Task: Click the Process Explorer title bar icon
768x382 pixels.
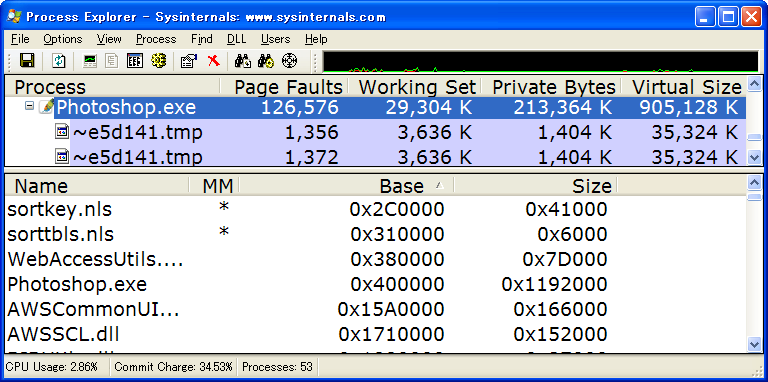Action: [14, 17]
